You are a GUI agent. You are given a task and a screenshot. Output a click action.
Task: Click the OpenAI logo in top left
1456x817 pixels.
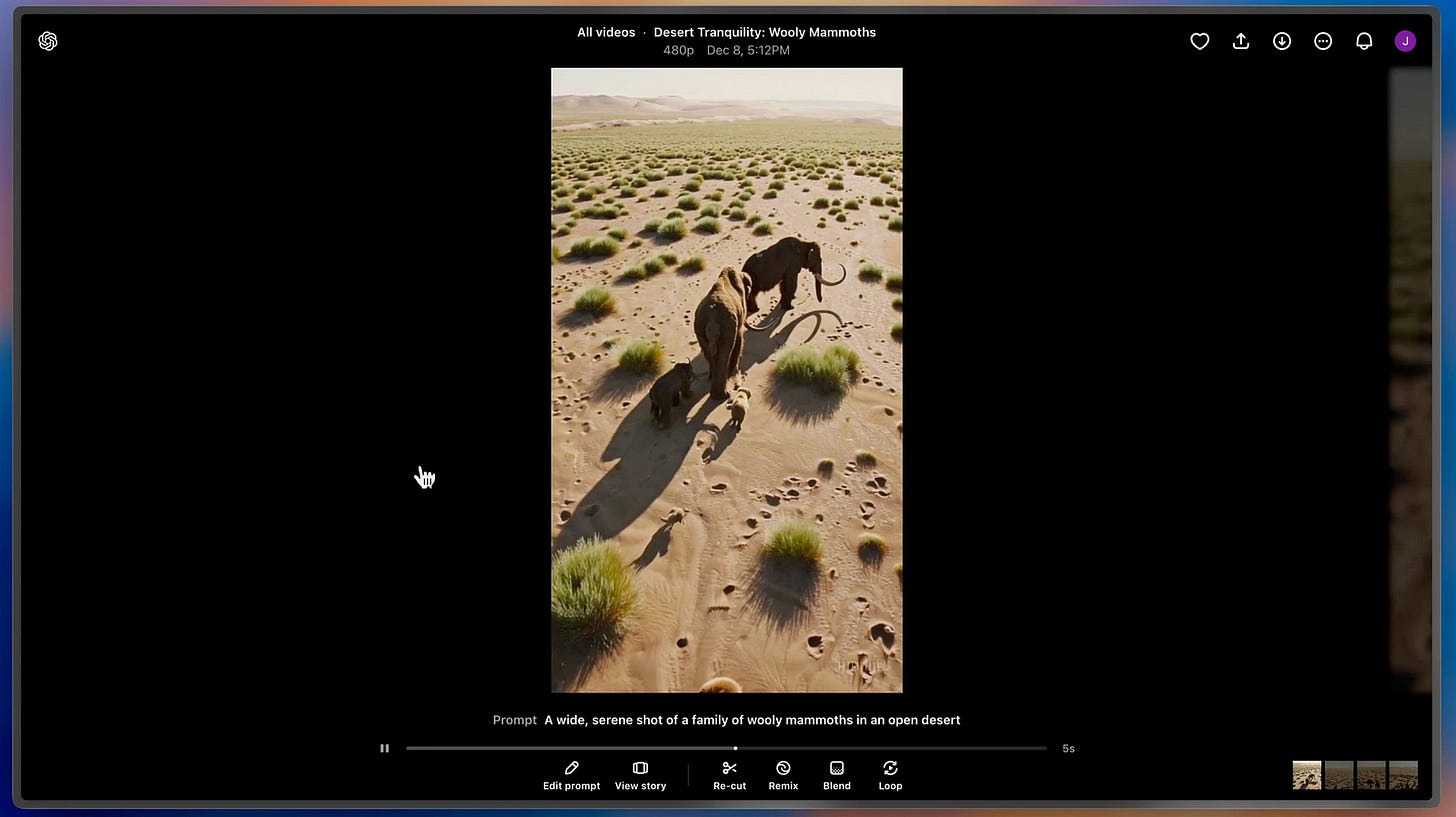[47, 41]
